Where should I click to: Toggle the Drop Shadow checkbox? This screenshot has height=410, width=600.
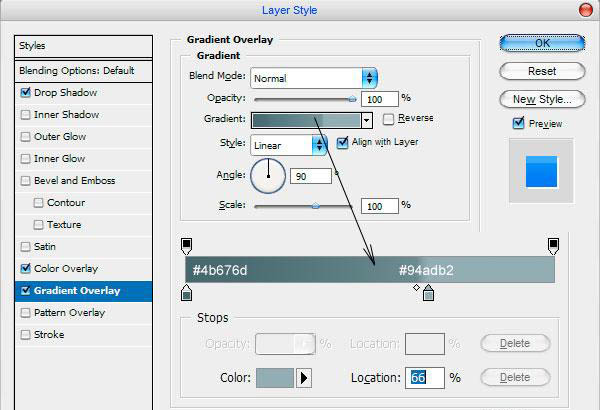click(x=25, y=93)
